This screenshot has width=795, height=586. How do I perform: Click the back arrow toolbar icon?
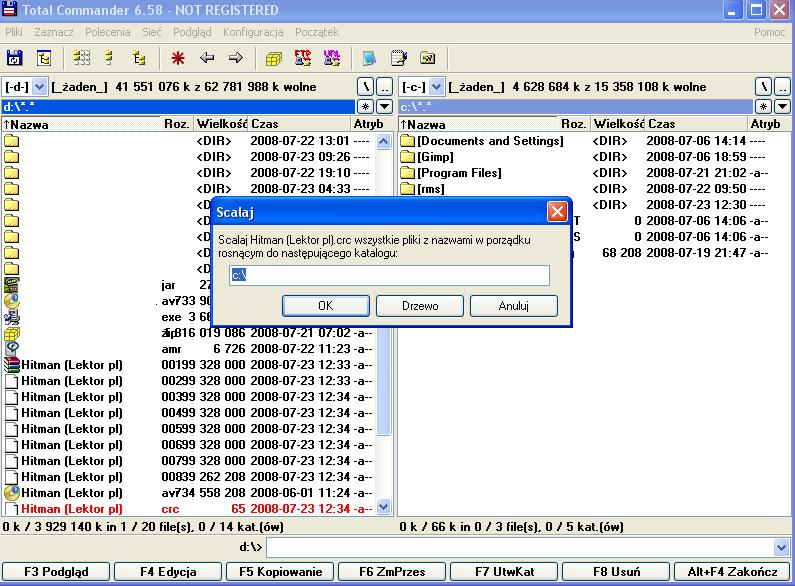click(x=207, y=58)
